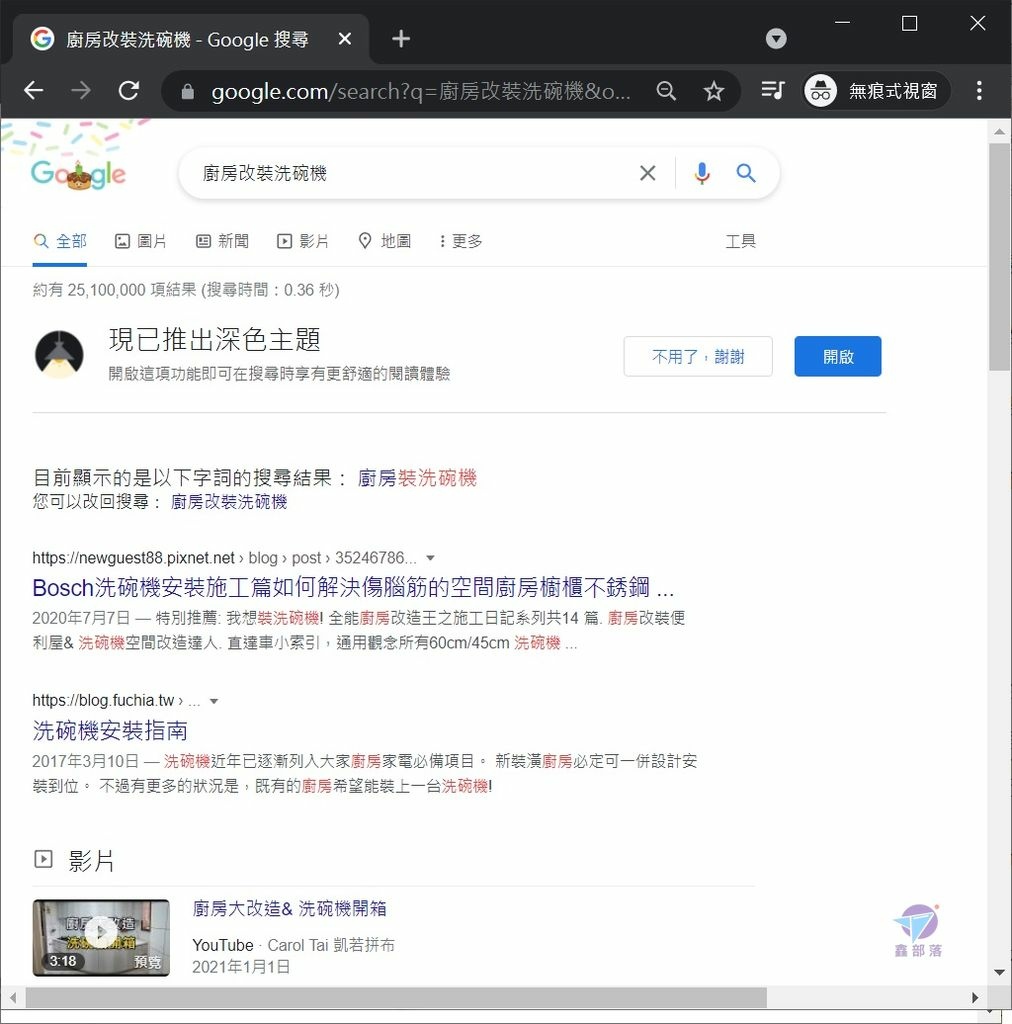Image resolution: width=1012 pixels, height=1024 pixels.
Task: Reload the current page
Action: (x=129, y=90)
